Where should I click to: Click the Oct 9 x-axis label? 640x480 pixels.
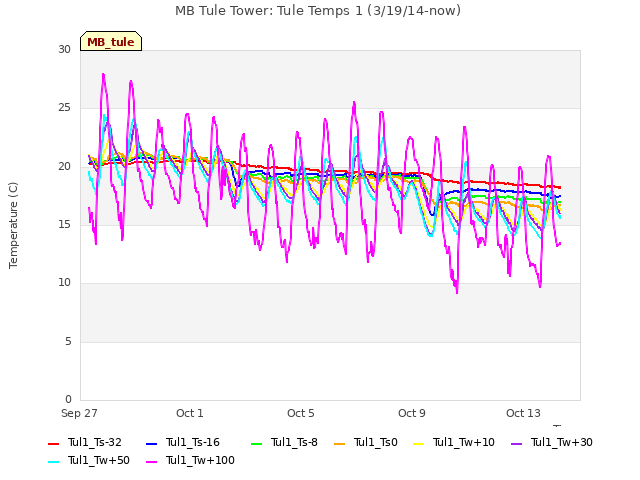(412, 413)
